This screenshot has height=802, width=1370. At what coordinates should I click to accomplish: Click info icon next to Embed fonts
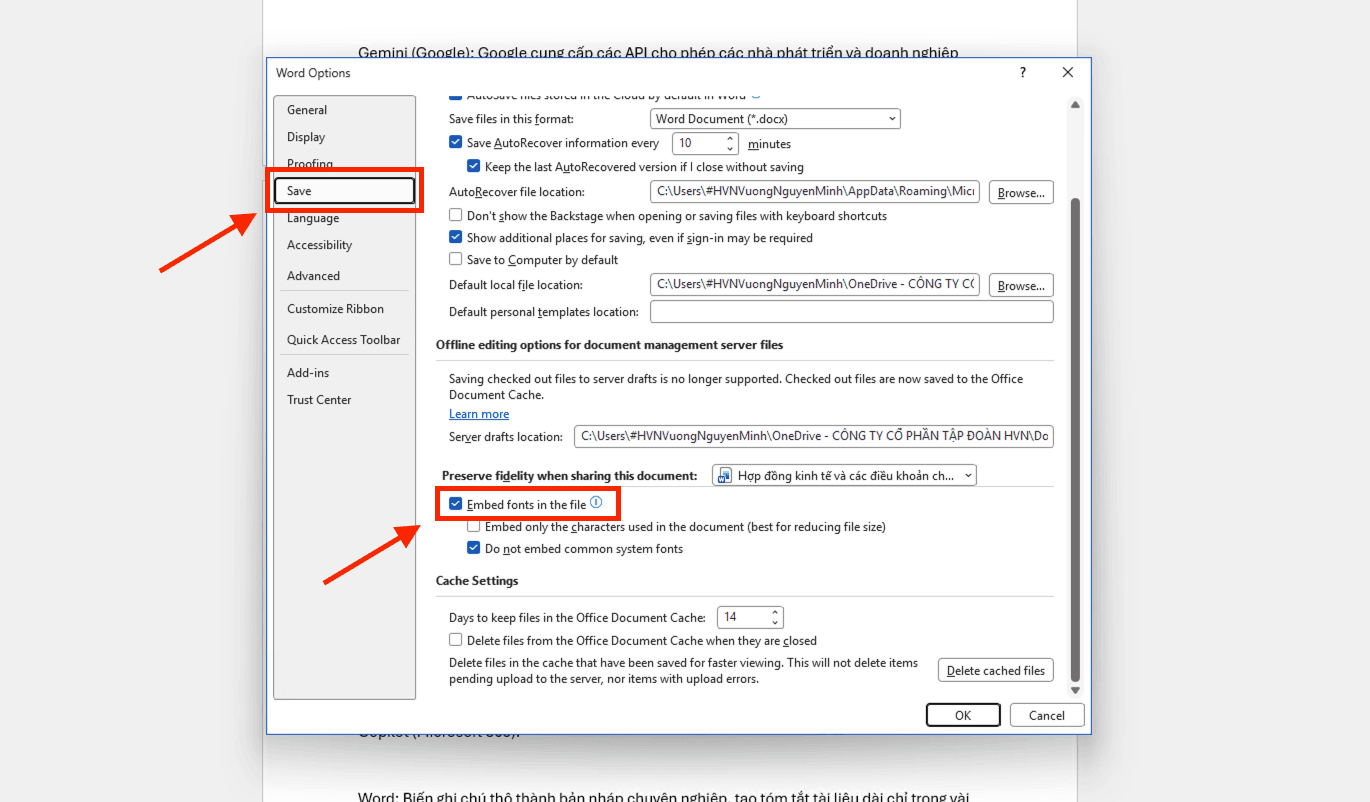(596, 503)
